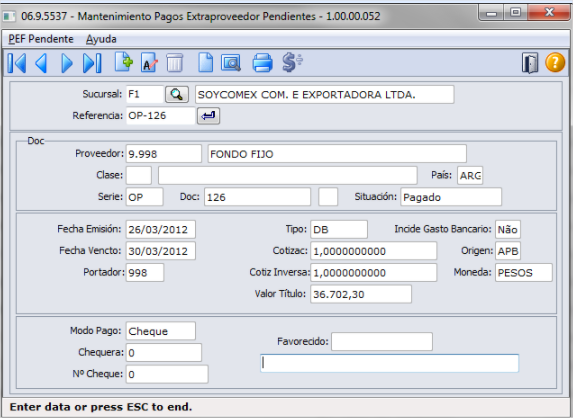Click the Favorecido code field
Viewport: 573px width, 418px height.
click(x=382, y=342)
